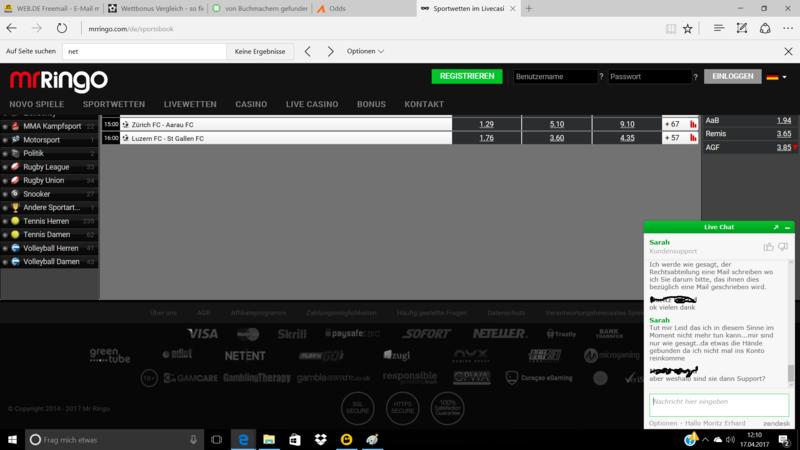
Task: Open the browser Hub menu
Action: coord(718,29)
